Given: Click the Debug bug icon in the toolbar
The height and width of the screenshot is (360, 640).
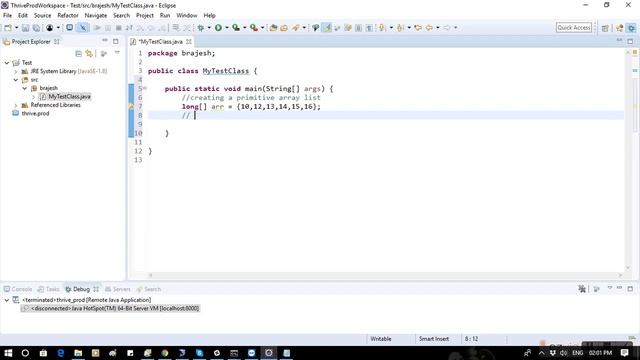Looking at the screenshot, I should (201, 28).
